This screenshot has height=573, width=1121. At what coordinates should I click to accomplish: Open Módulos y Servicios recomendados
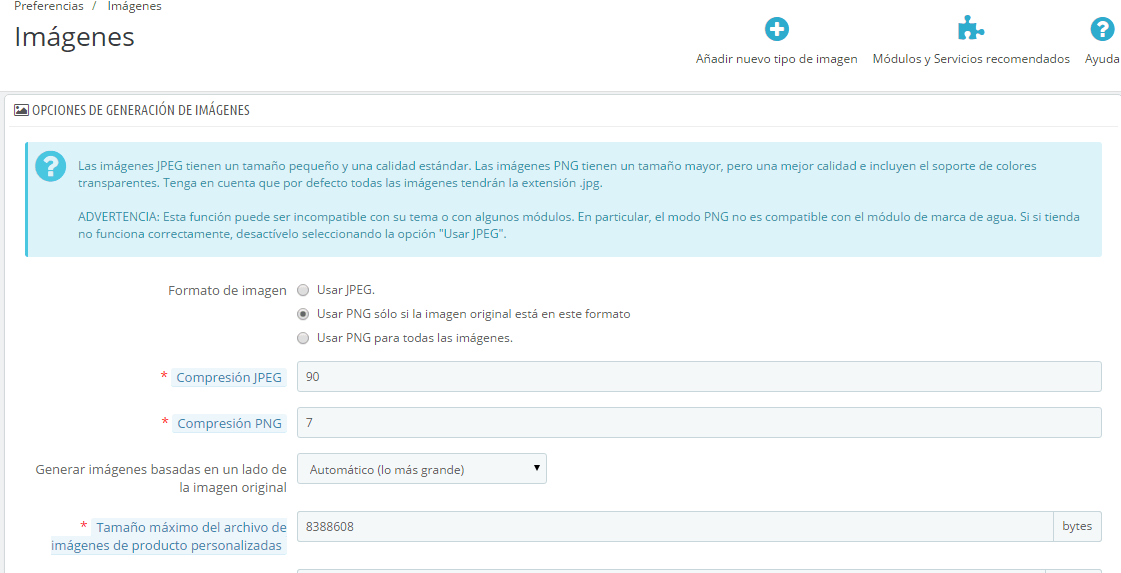[x=970, y=59]
